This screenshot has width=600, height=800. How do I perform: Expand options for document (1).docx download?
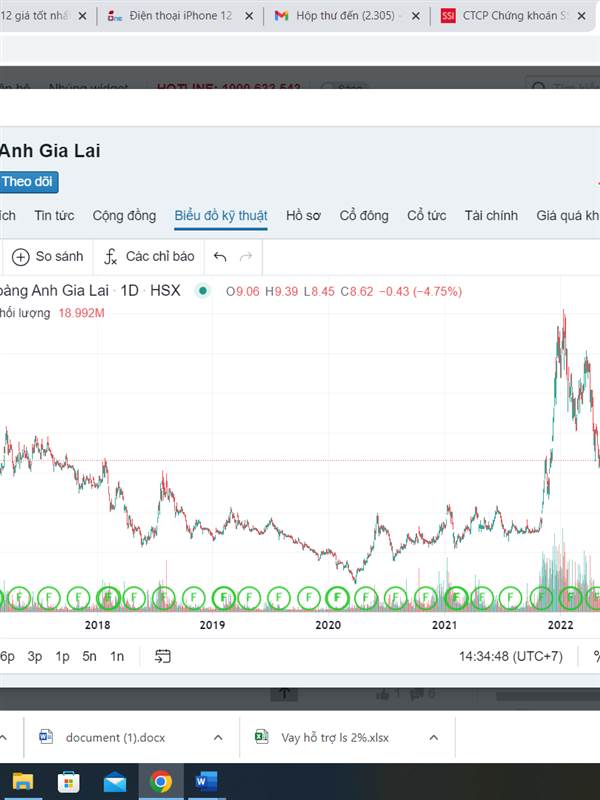point(218,738)
